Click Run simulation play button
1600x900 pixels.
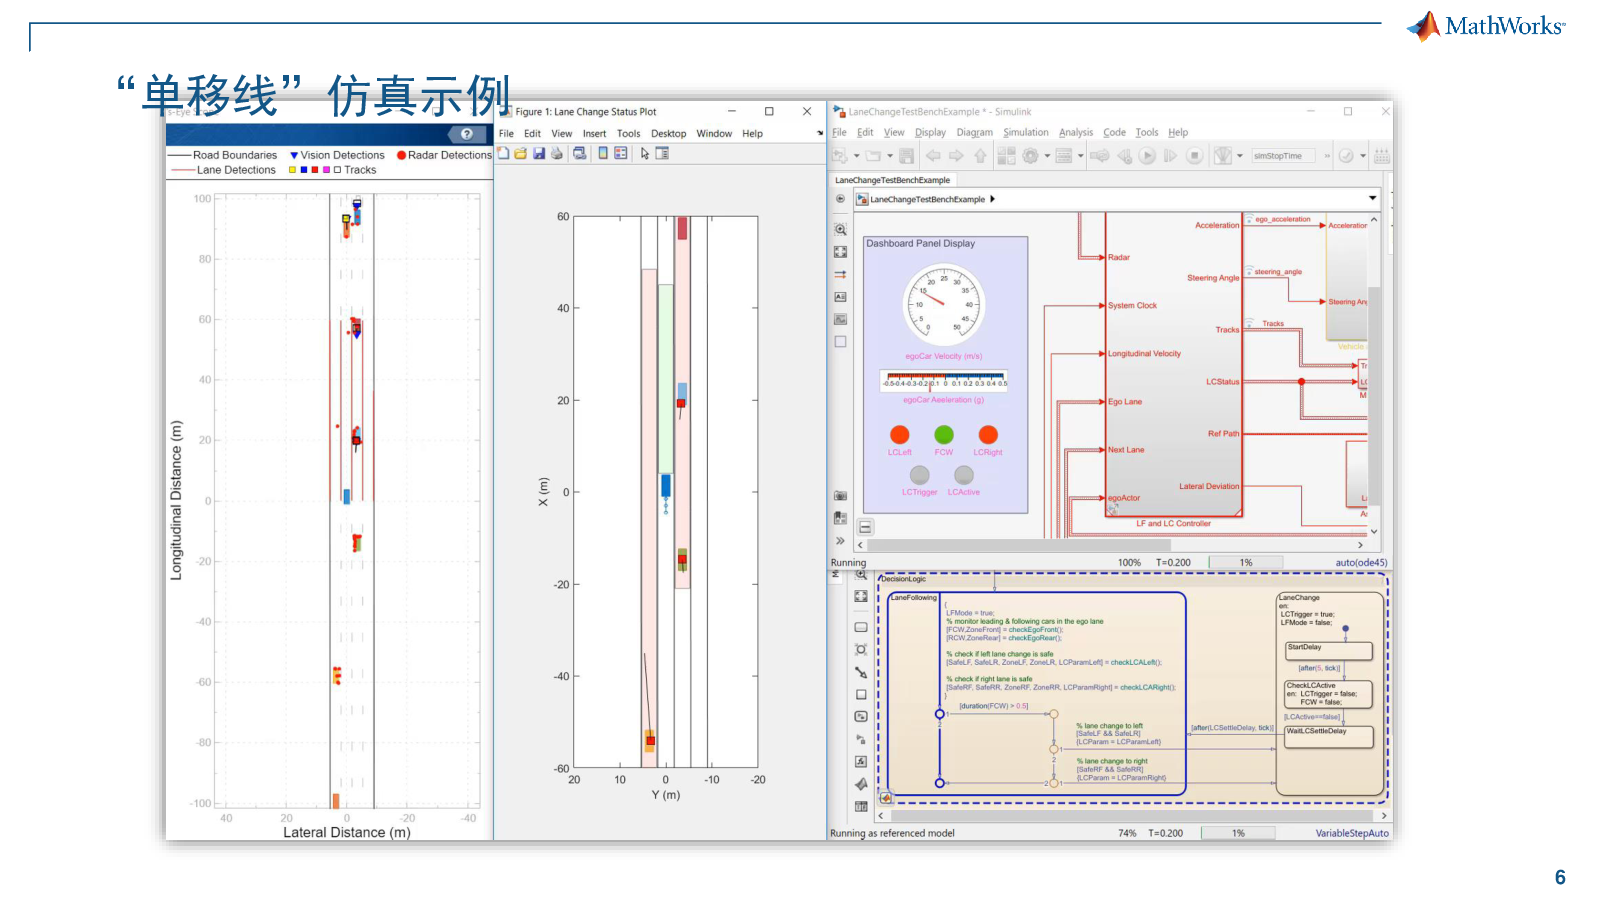(x=1147, y=156)
